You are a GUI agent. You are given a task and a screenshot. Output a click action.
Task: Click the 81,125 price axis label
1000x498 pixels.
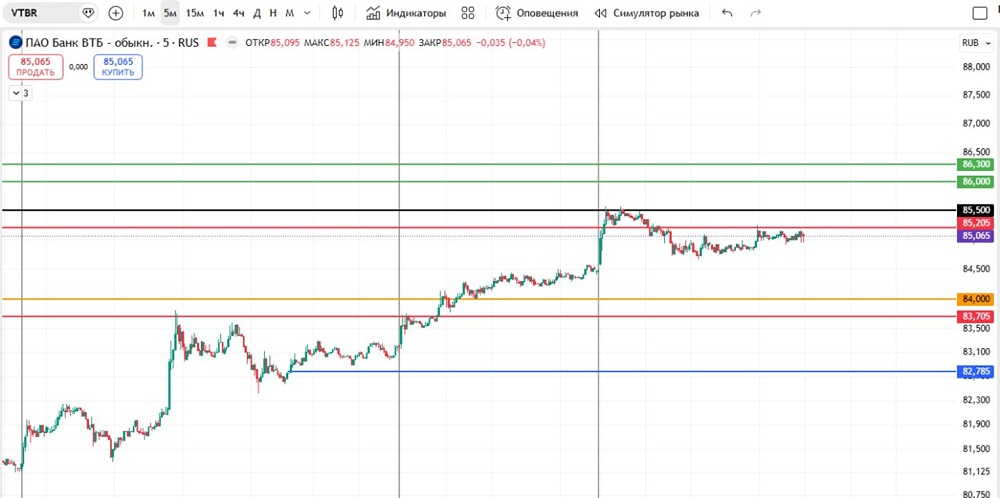tap(977, 472)
